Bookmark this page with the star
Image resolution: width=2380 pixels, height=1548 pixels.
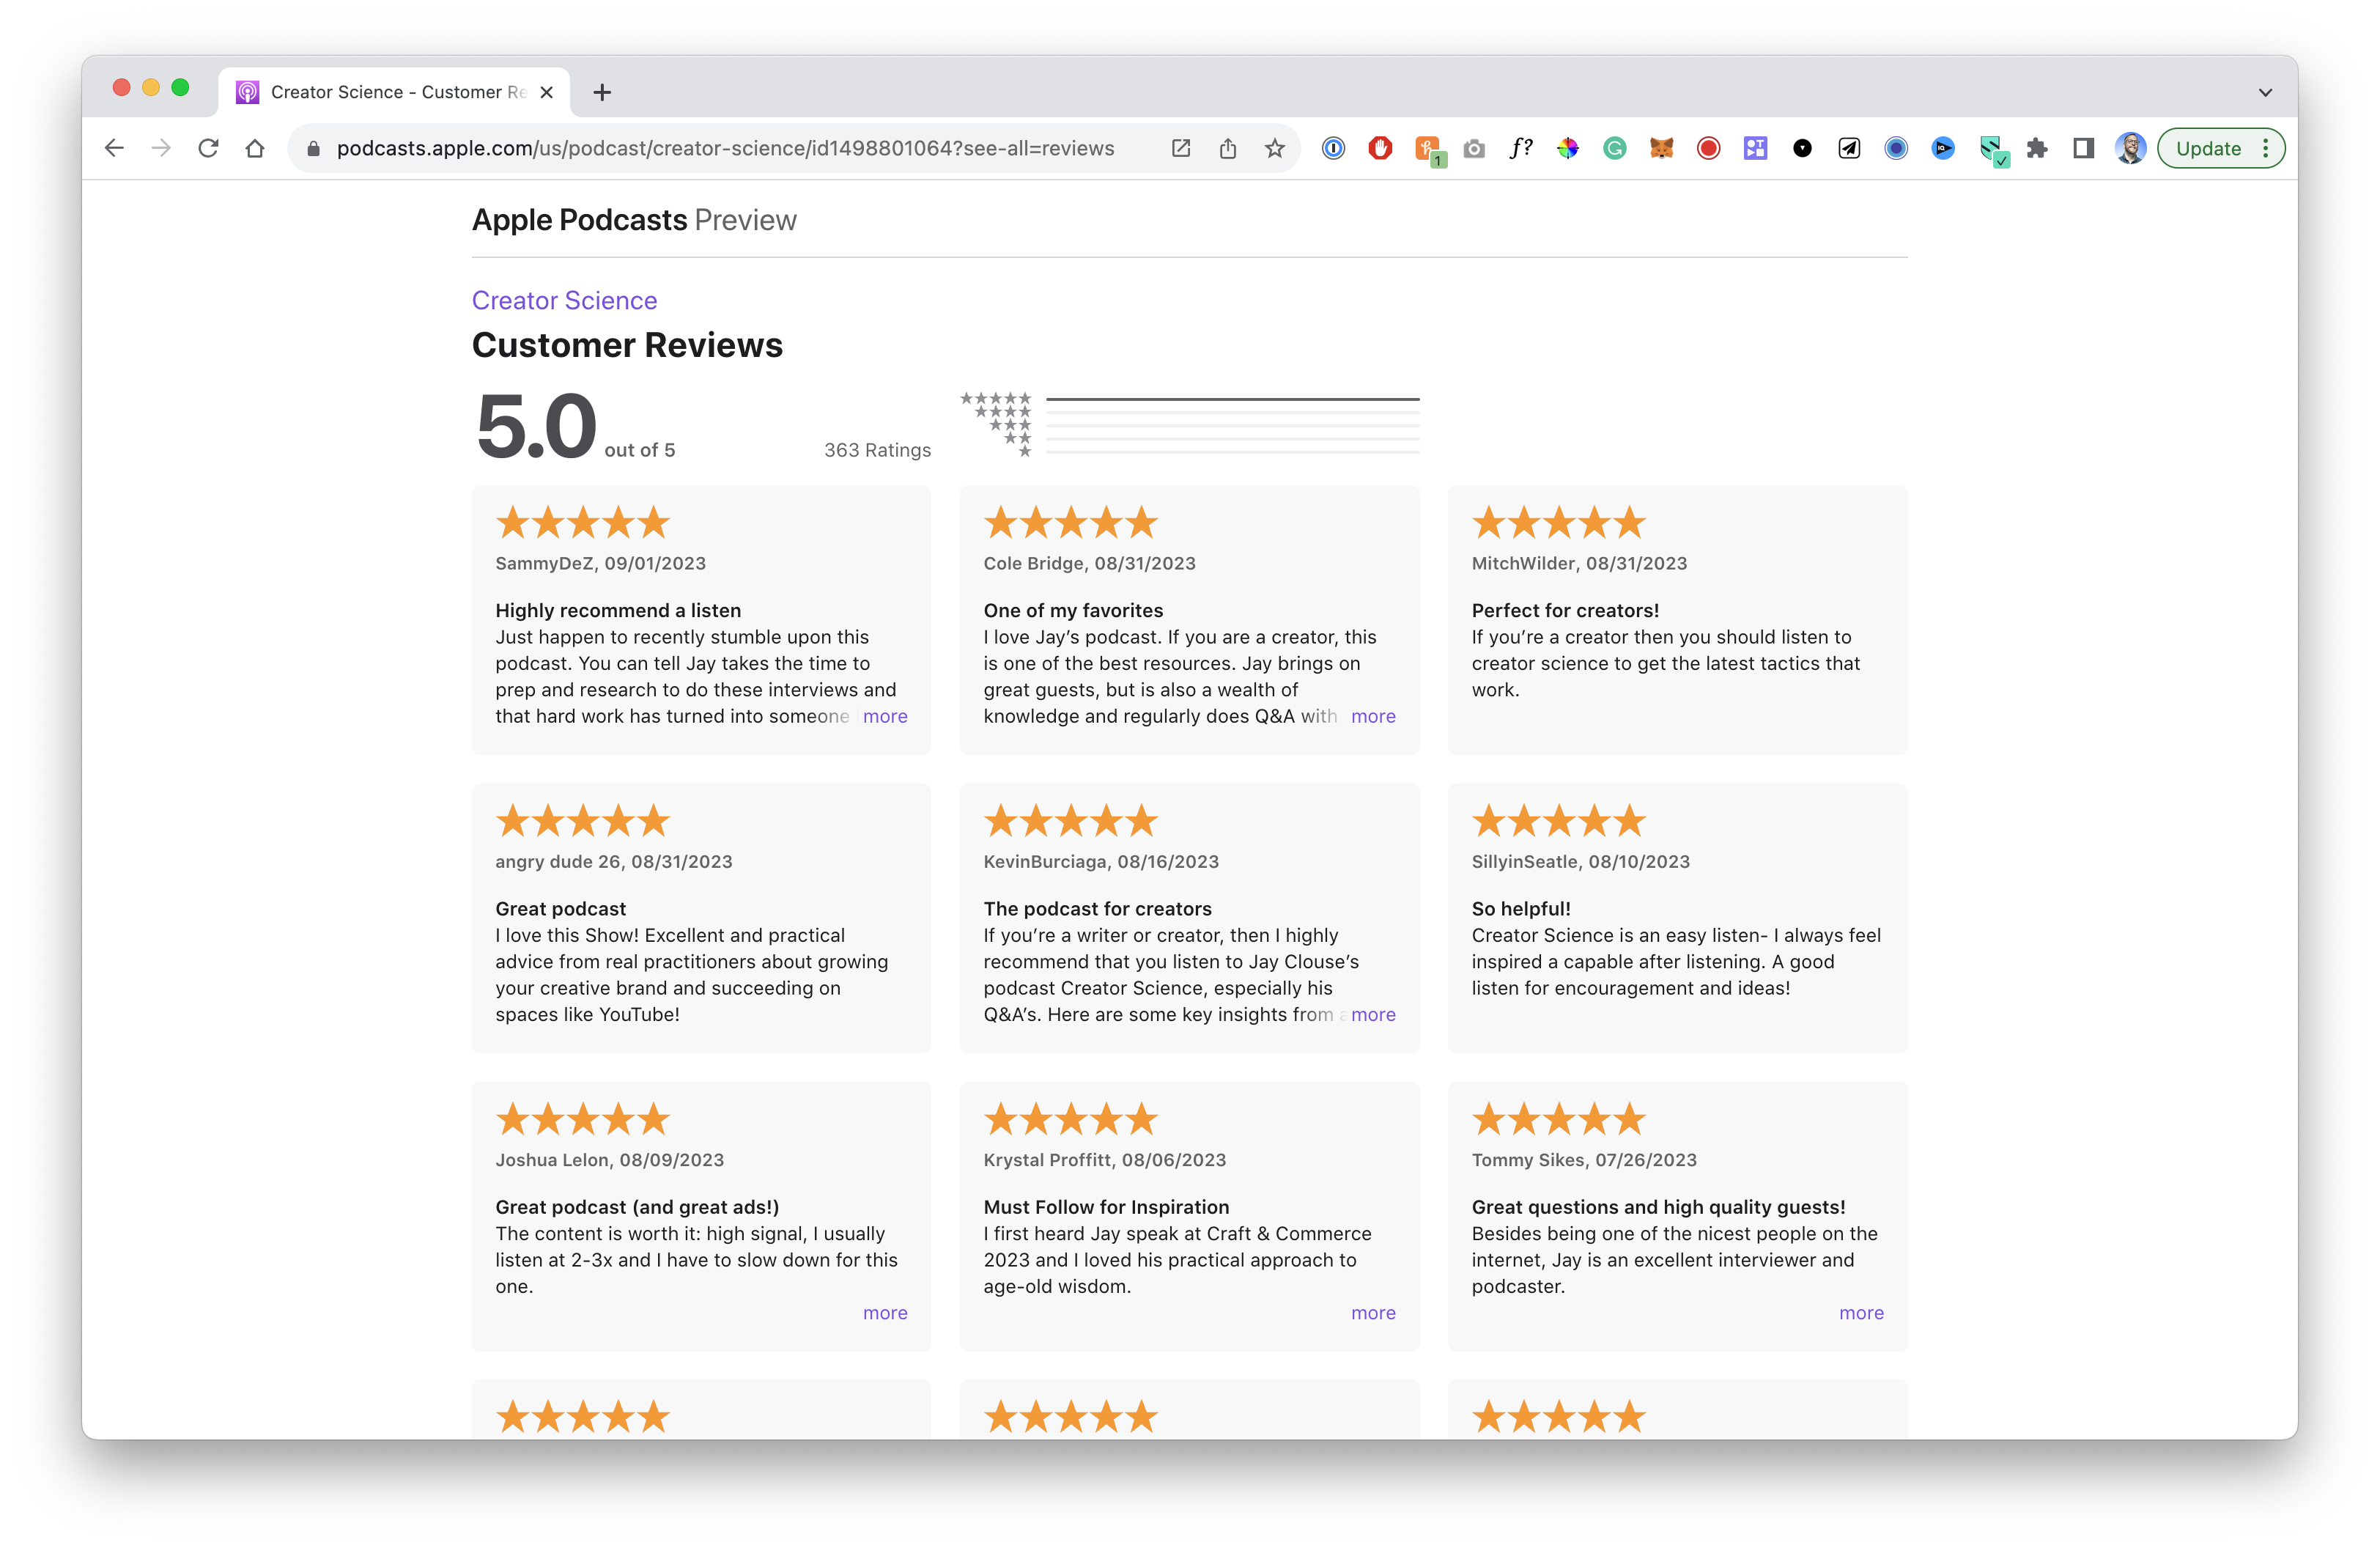(1275, 148)
